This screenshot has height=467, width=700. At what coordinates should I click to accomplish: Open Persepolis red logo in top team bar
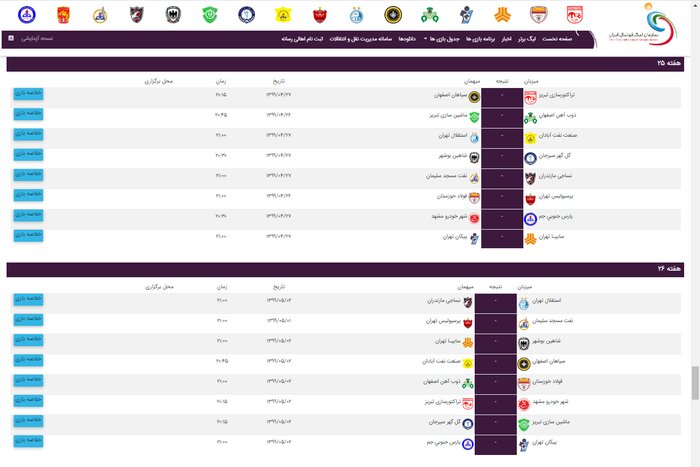[x=320, y=15]
